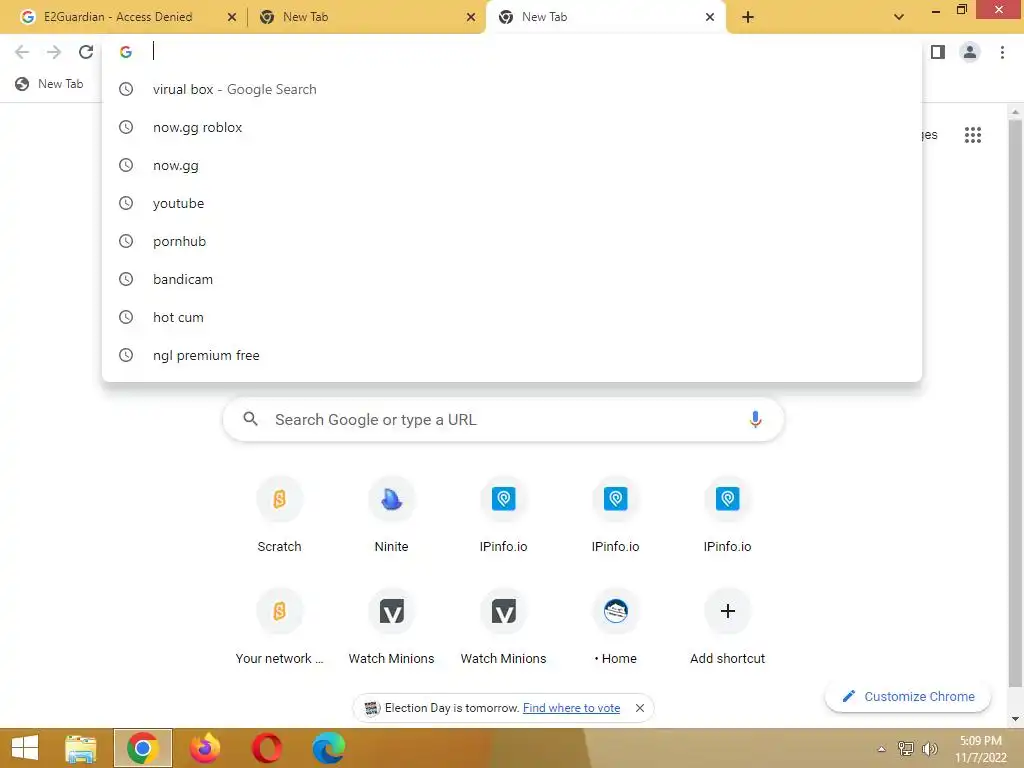Image resolution: width=1024 pixels, height=768 pixels.
Task: Open the Chrome side panel icon
Action: (x=938, y=52)
